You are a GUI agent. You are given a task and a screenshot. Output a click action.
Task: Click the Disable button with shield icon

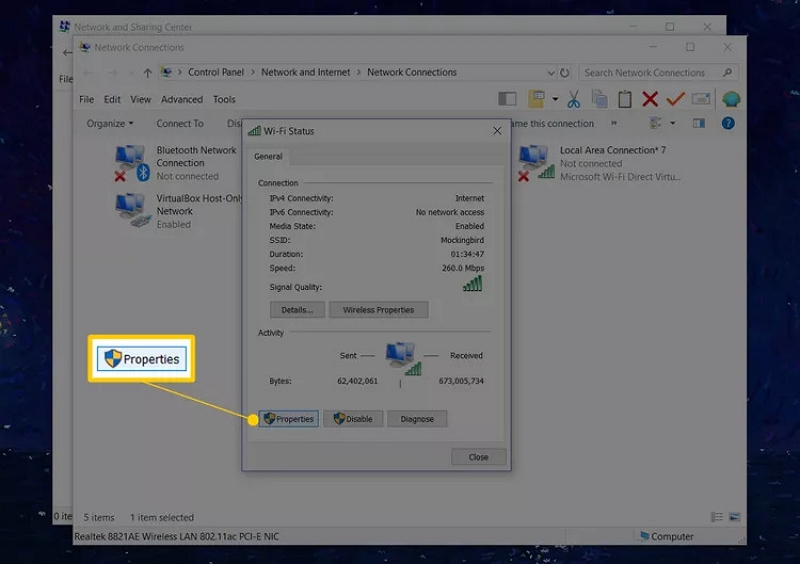click(x=353, y=419)
